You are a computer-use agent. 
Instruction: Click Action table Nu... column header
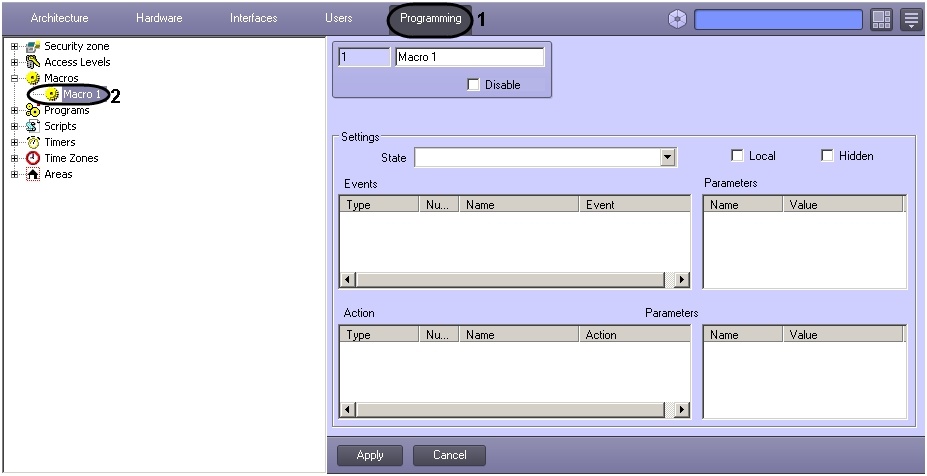tap(439, 335)
